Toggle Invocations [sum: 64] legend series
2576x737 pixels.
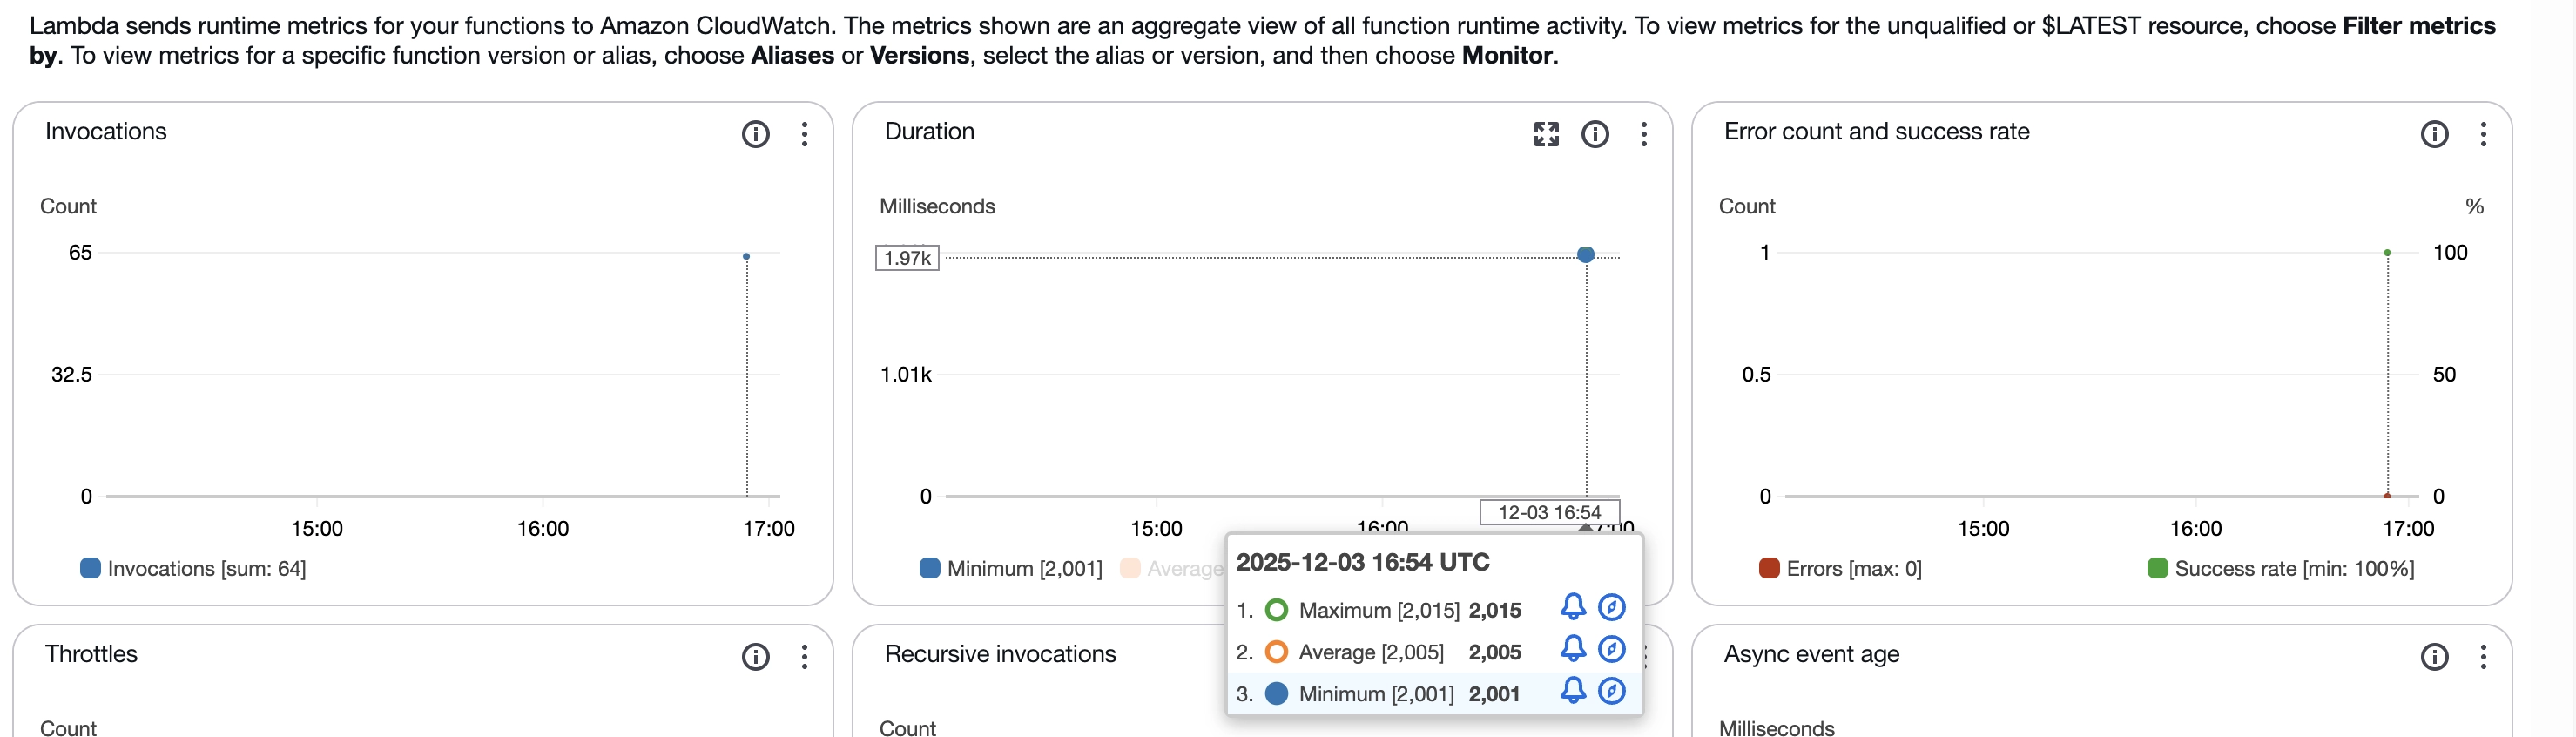pyautogui.click(x=193, y=569)
